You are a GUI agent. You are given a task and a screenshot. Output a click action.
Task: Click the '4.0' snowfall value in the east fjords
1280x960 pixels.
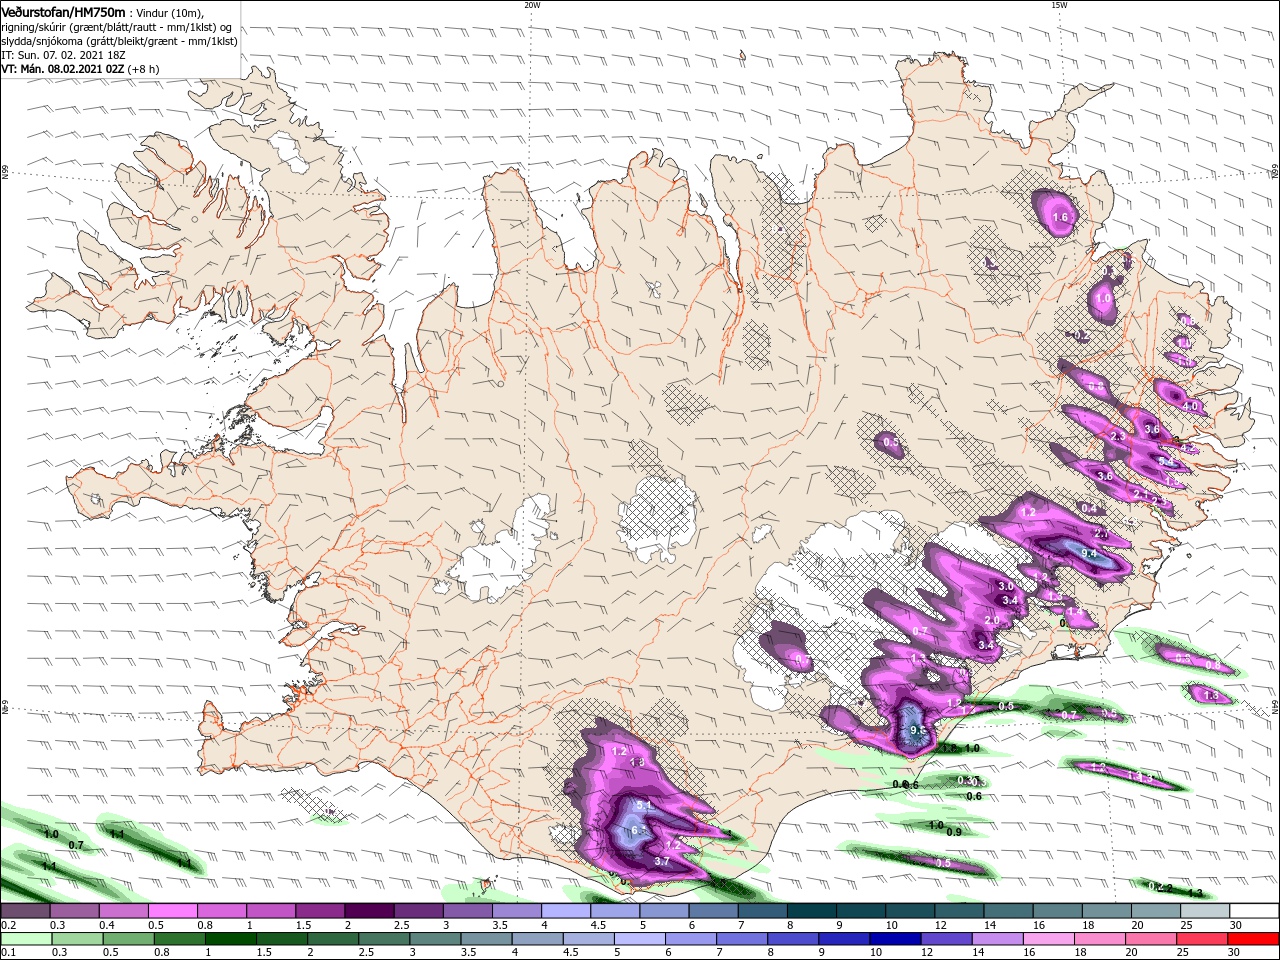click(x=1190, y=407)
